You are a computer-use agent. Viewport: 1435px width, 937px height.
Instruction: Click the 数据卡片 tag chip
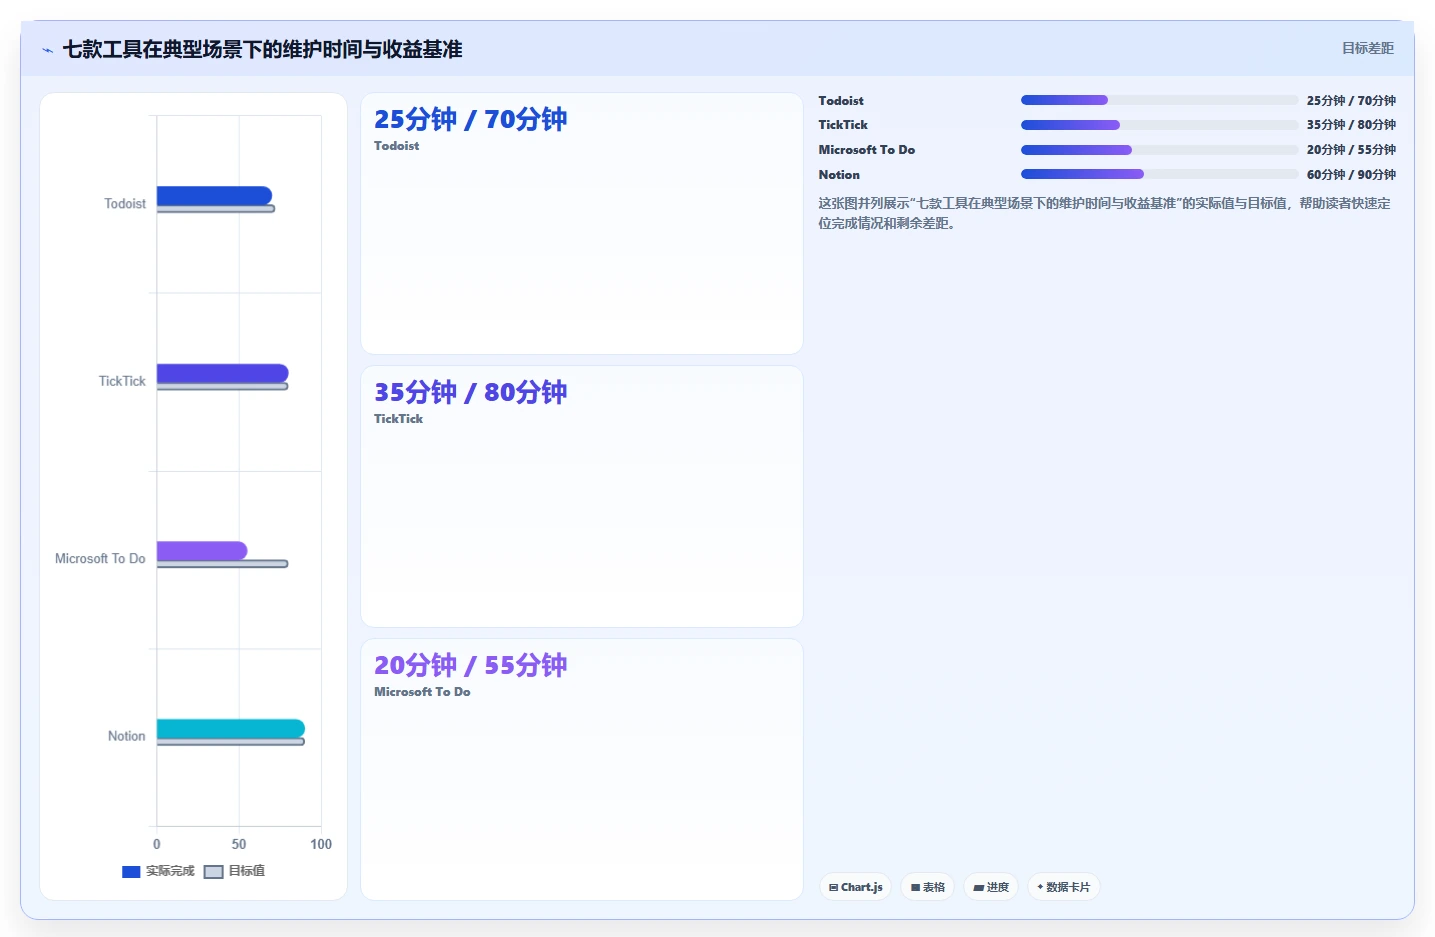pyautogui.click(x=1064, y=887)
